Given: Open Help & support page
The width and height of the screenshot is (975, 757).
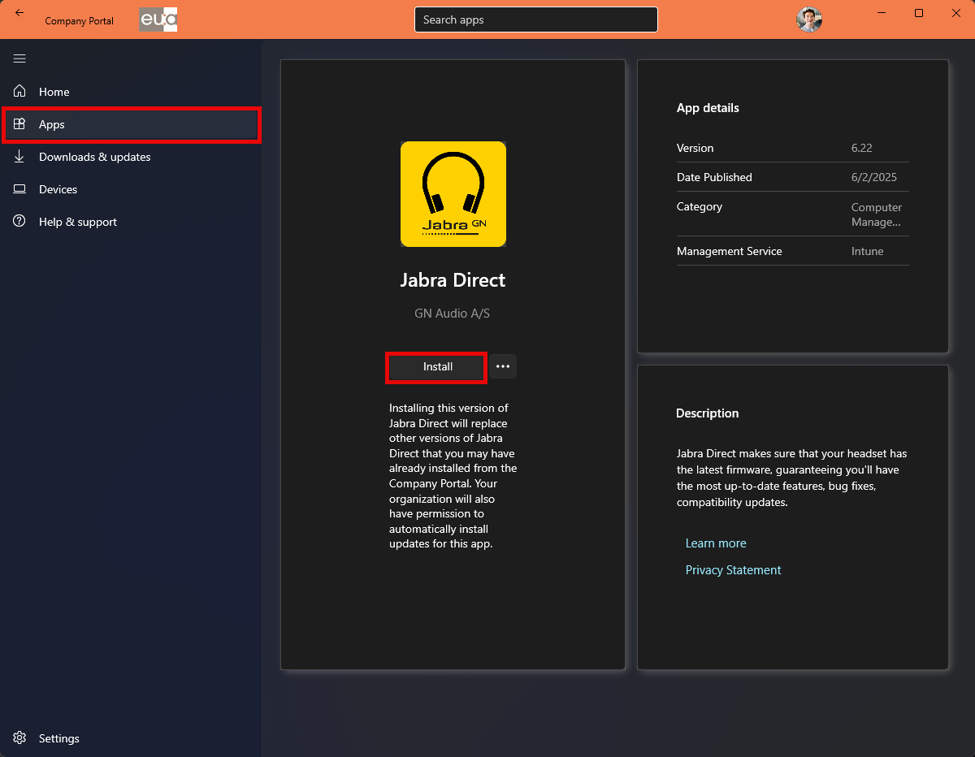Looking at the screenshot, I should click(131, 221).
